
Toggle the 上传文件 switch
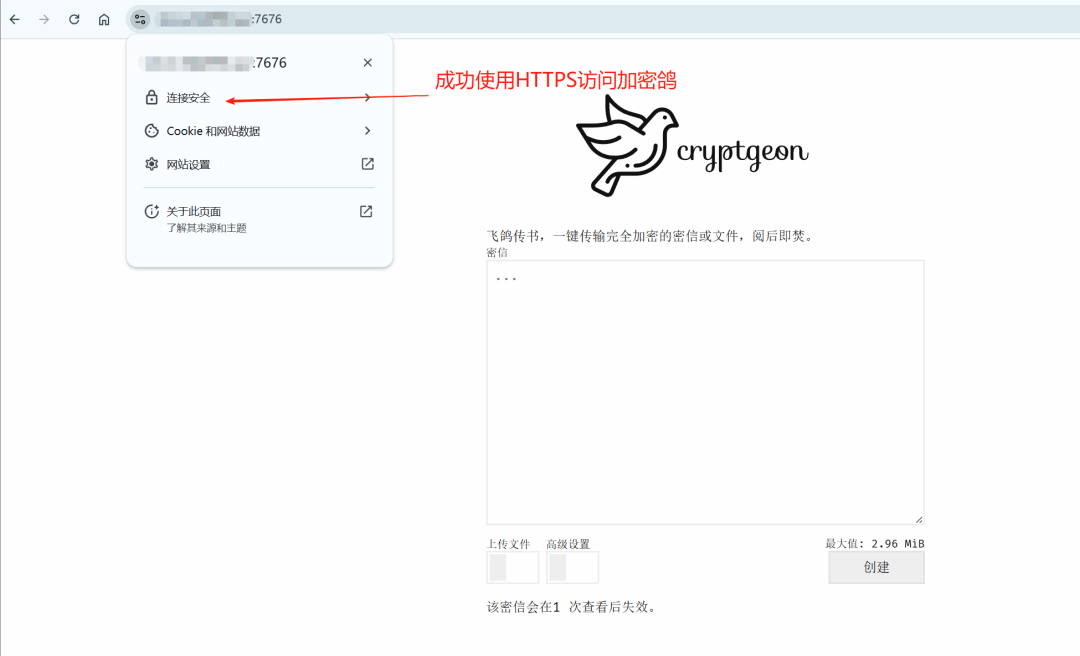(512, 567)
